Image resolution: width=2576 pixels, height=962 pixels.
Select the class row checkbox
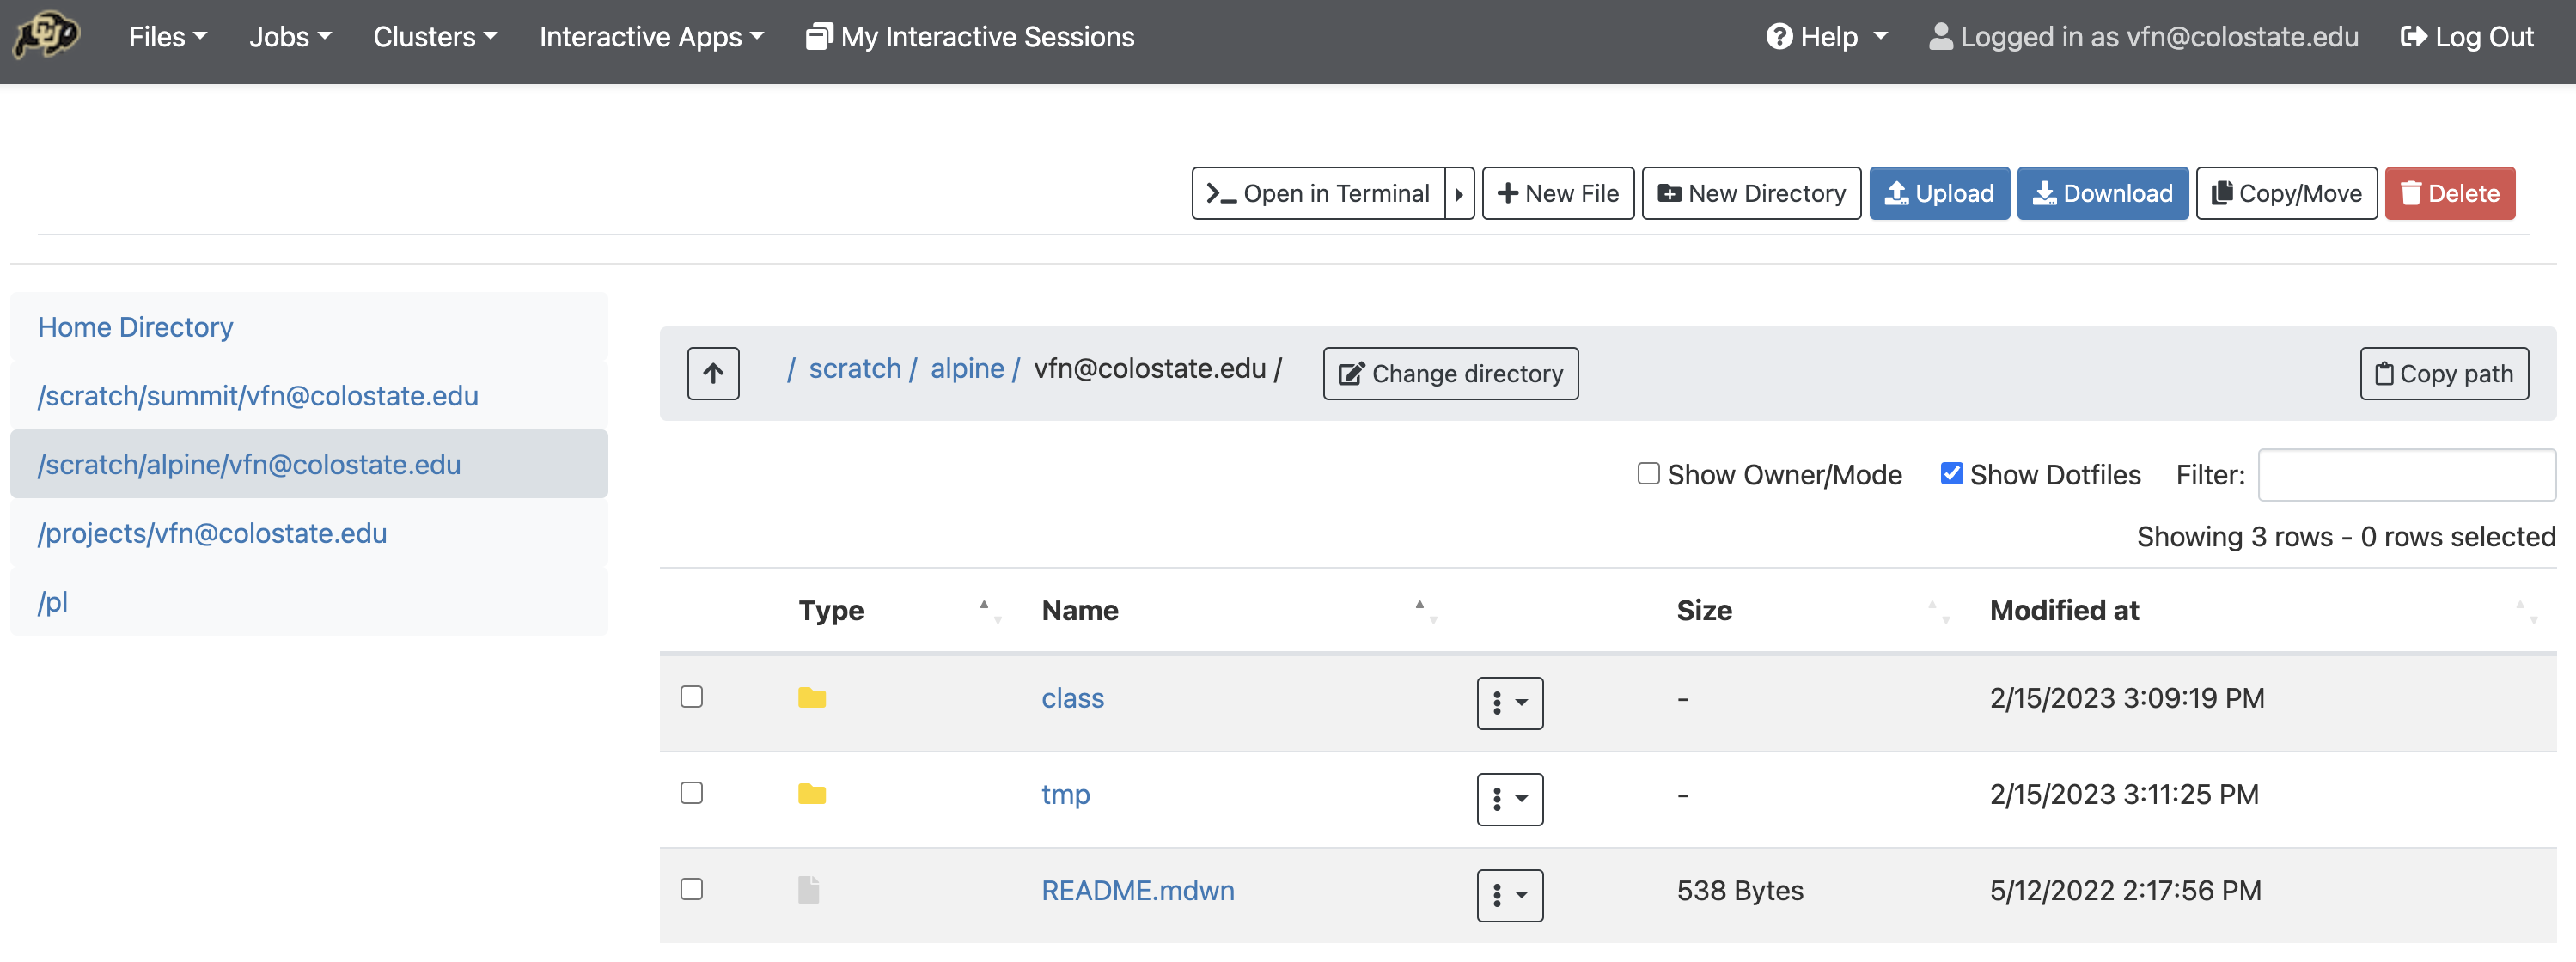692,697
